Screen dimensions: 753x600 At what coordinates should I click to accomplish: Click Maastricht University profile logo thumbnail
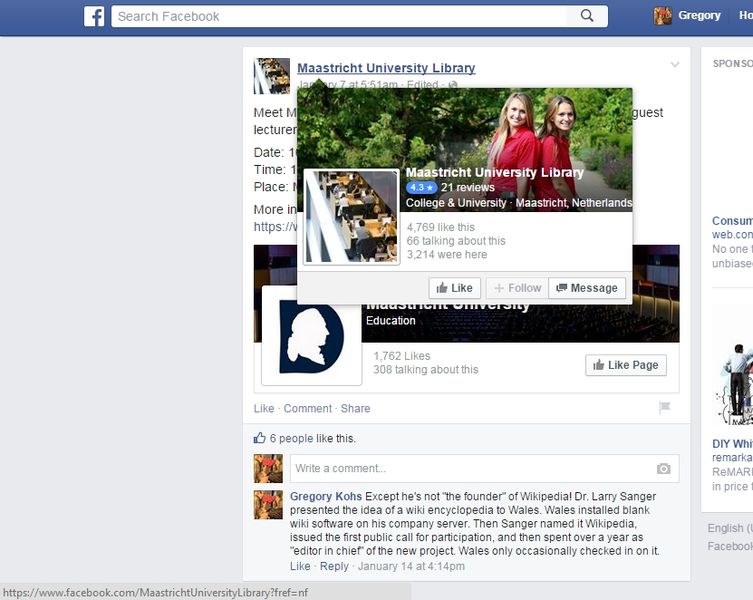pos(311,336)
